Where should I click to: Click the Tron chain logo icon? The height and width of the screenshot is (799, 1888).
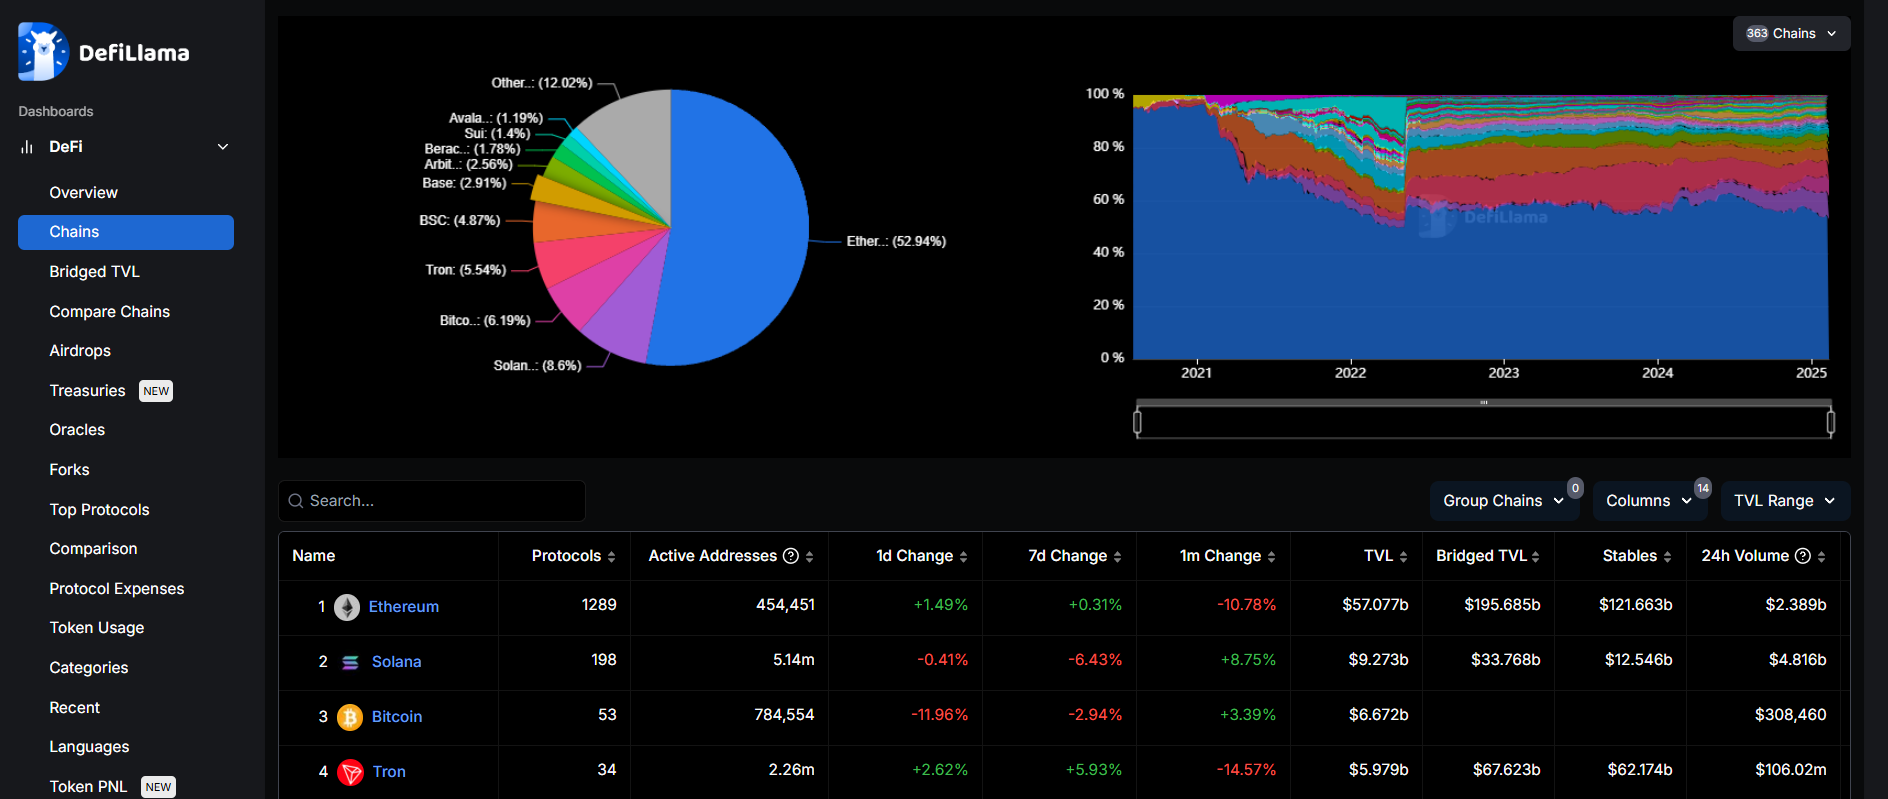tap(350, 772)
